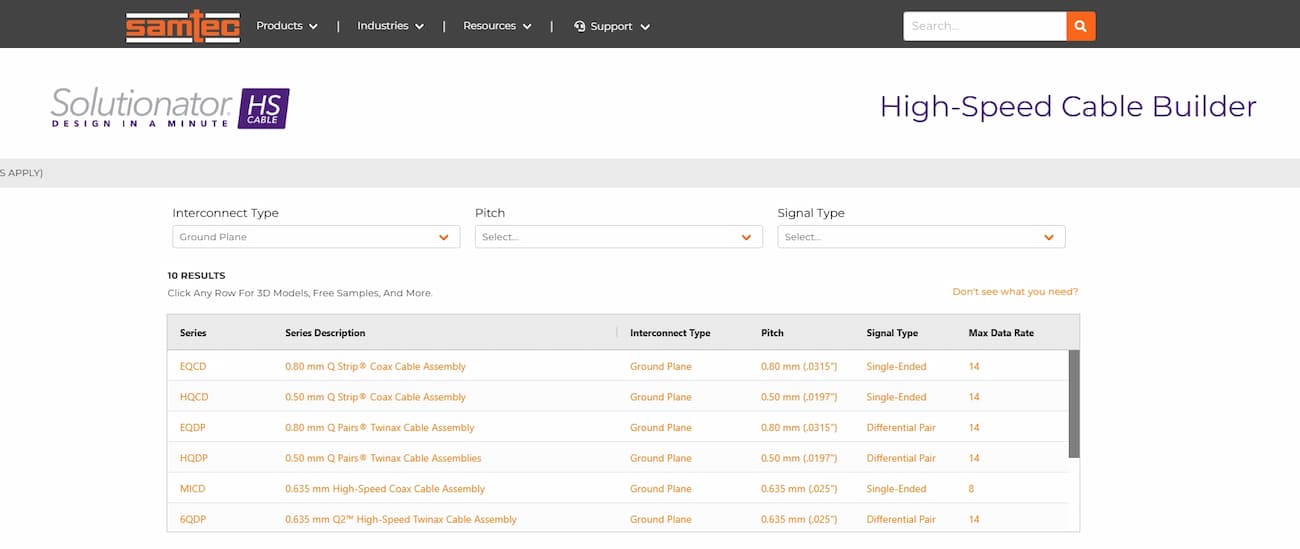Click the Solutionator HS Cable logo
Viewport: 1300px width, 549px height.
point(170,108)
